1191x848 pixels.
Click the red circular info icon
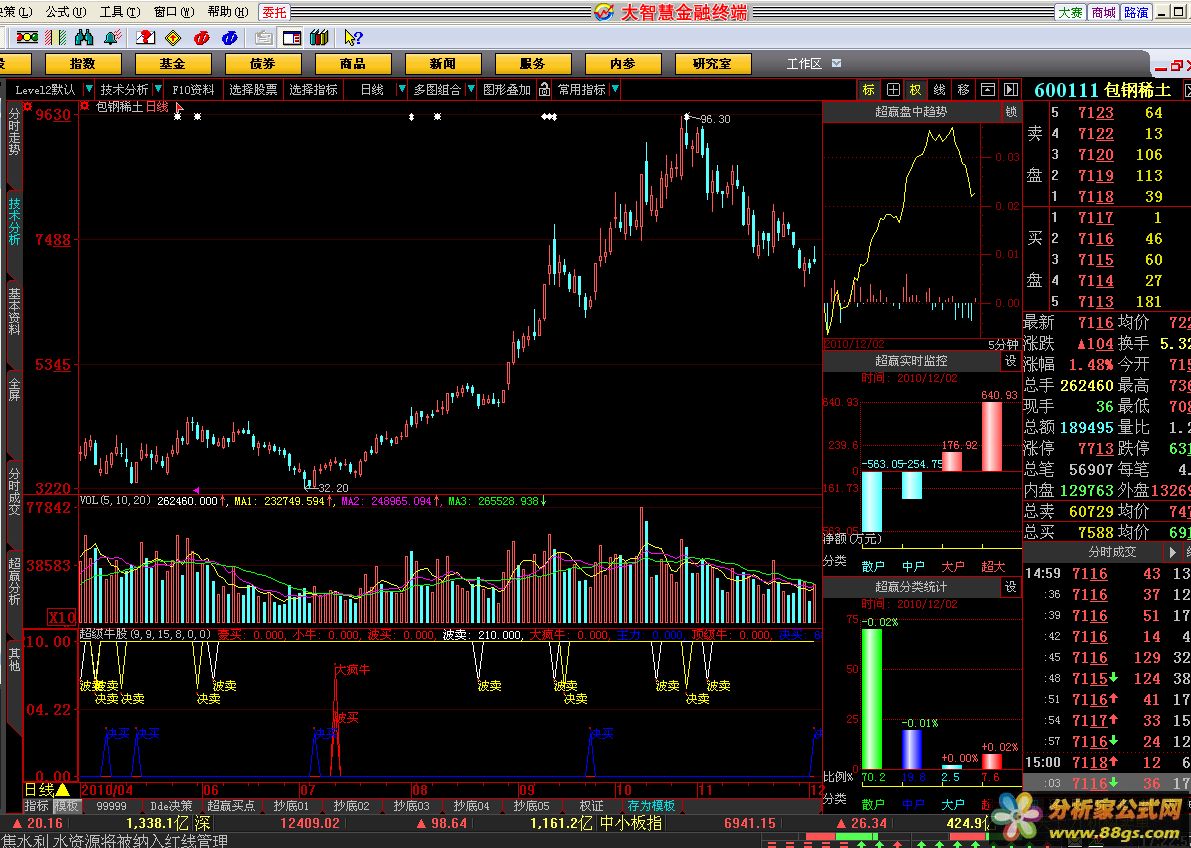coord(201,37)
